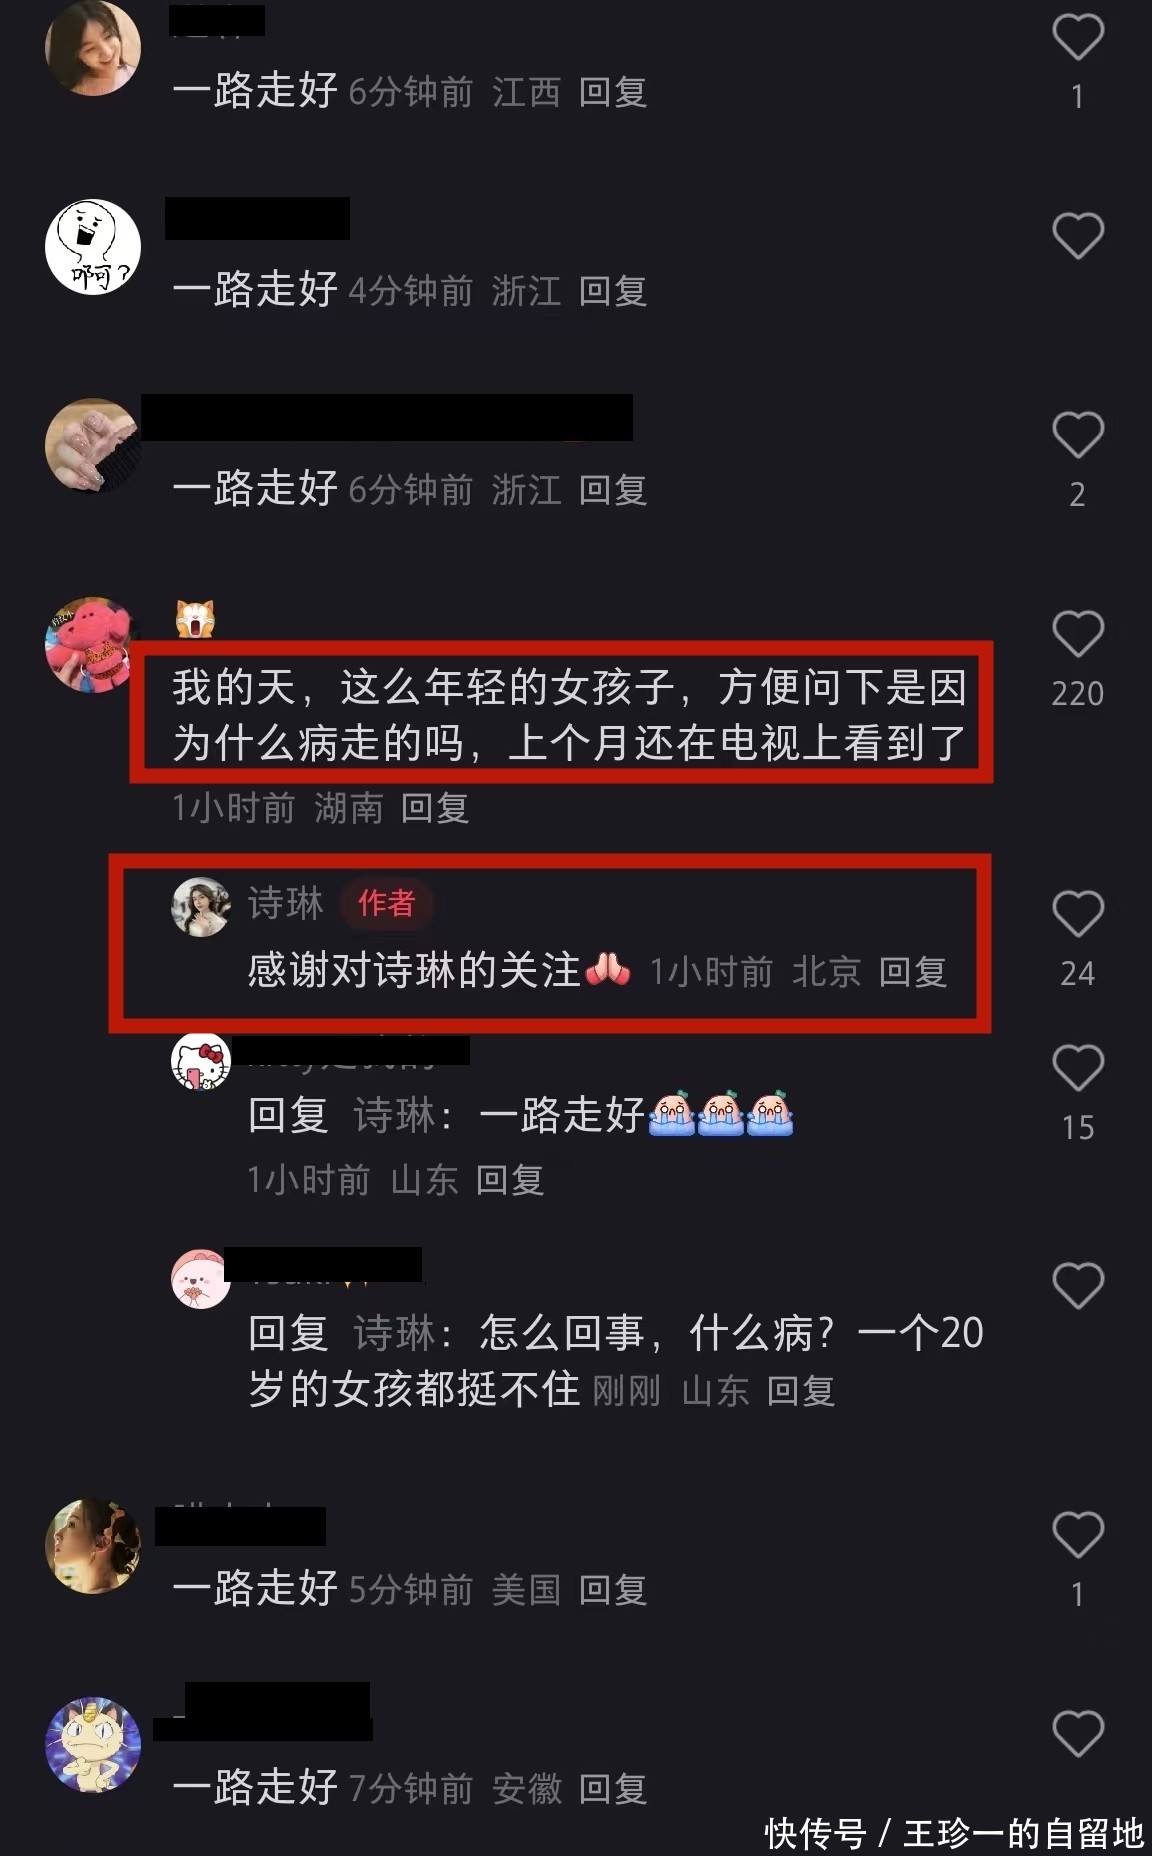Open 诗琳 author profile avatar
Viewport: 1152px width, 1856px height.
[x=201, y=907]
